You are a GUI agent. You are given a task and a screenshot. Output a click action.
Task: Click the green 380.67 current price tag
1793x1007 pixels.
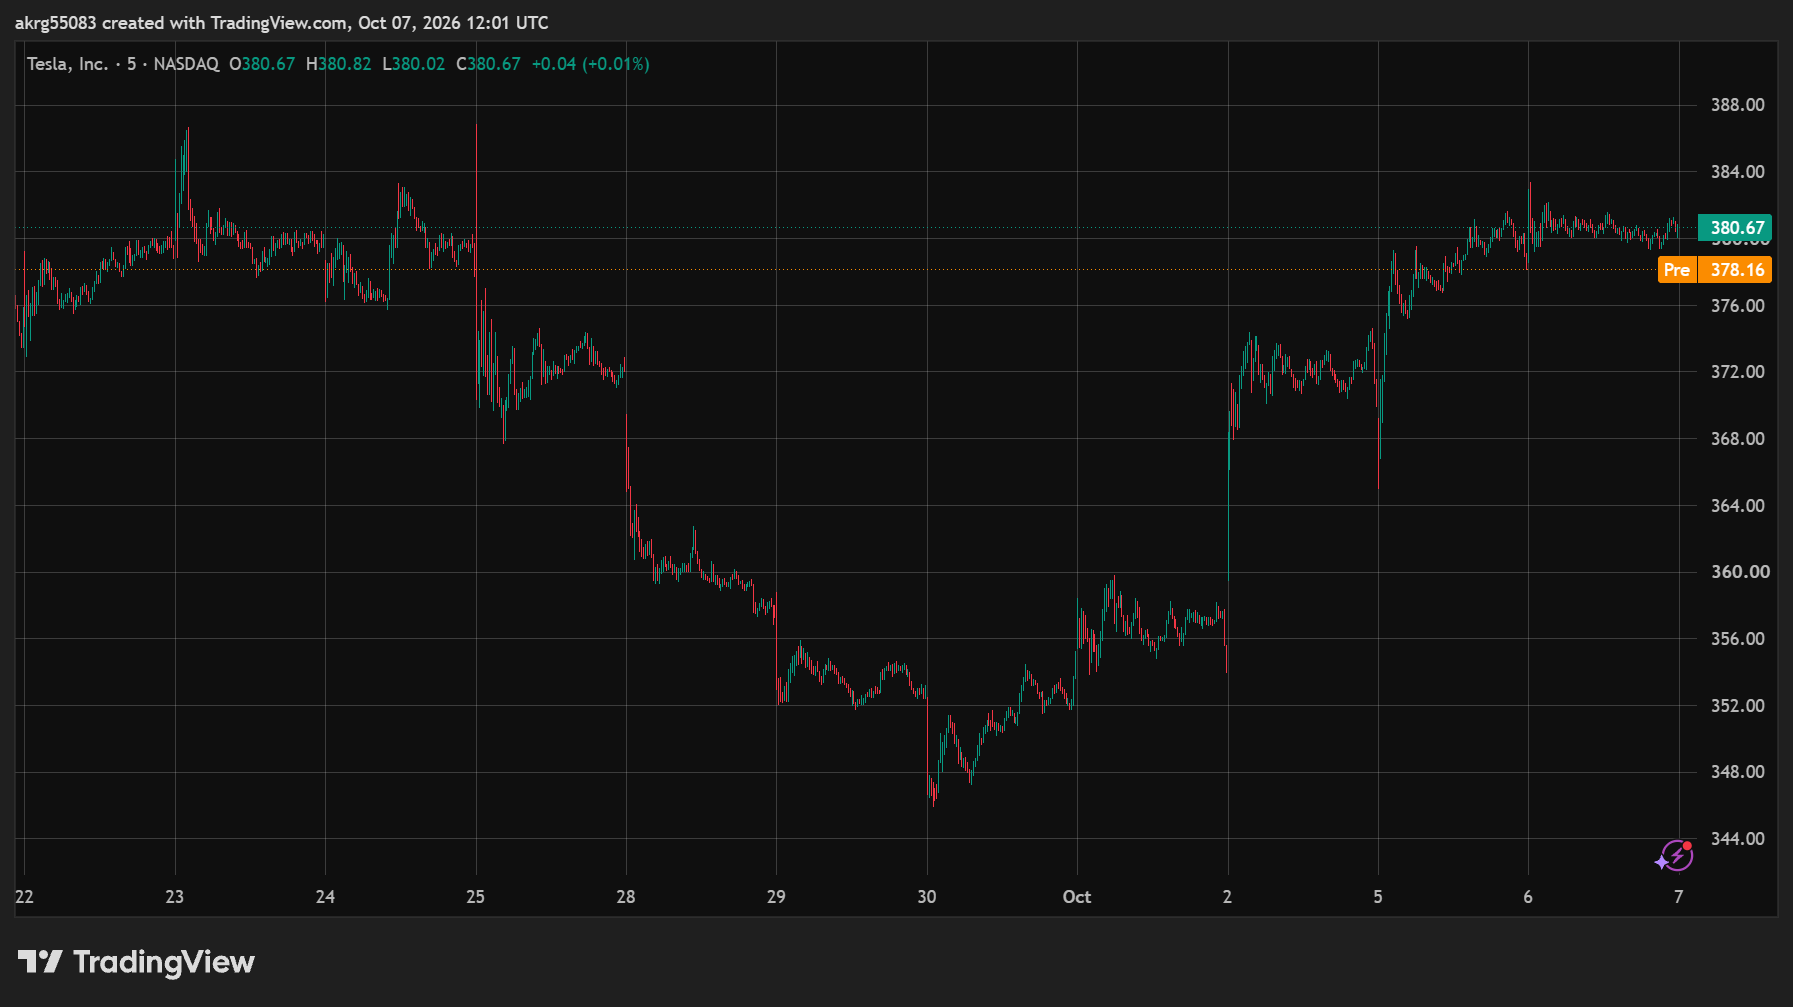click(1735, 228)
